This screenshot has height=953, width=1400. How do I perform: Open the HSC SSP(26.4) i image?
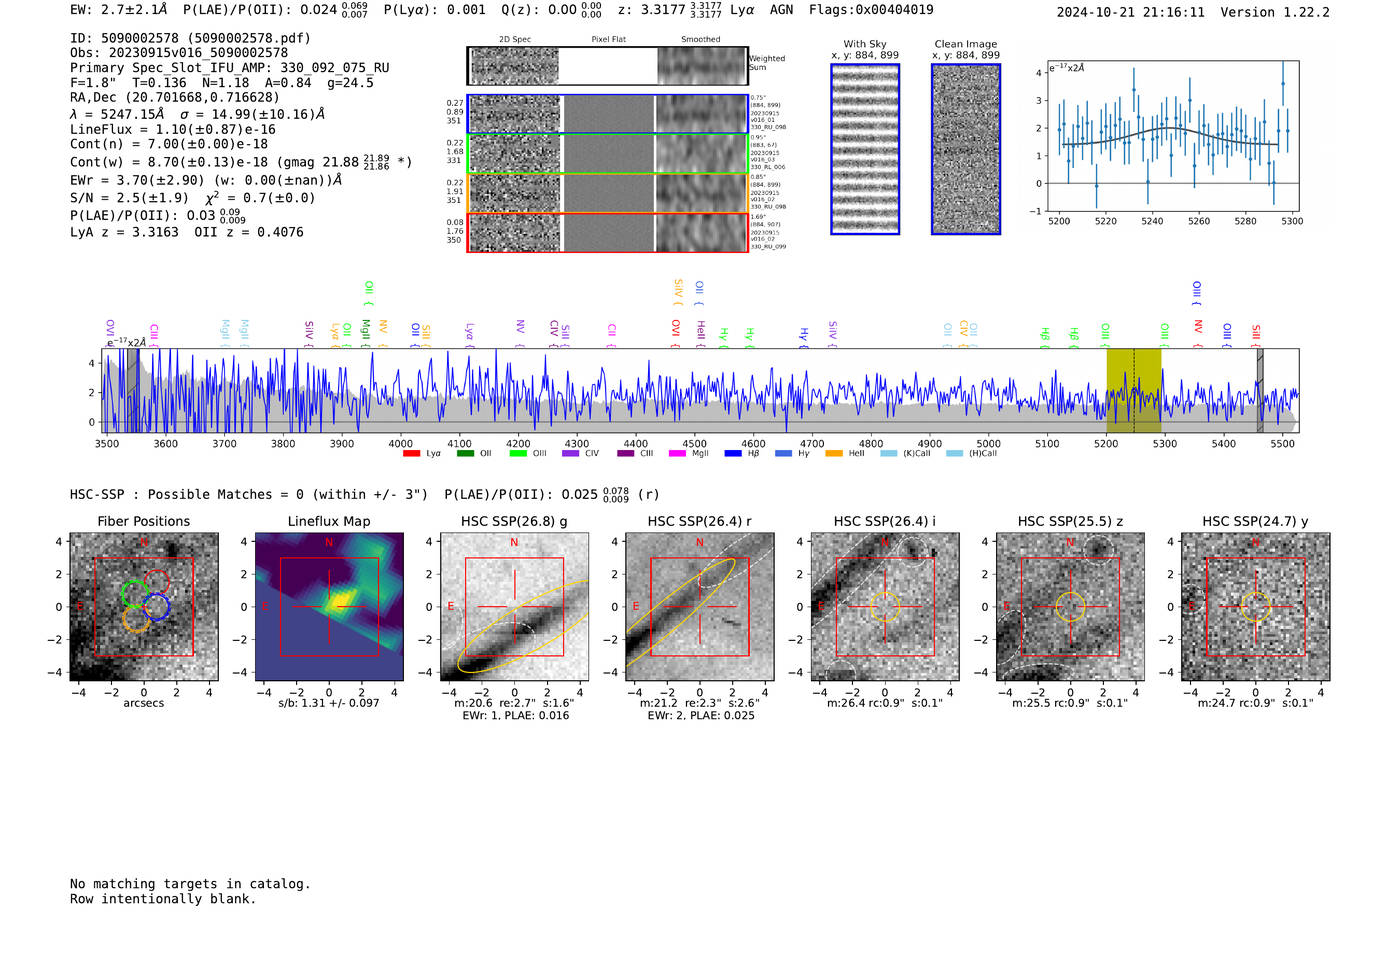(885, 607)
